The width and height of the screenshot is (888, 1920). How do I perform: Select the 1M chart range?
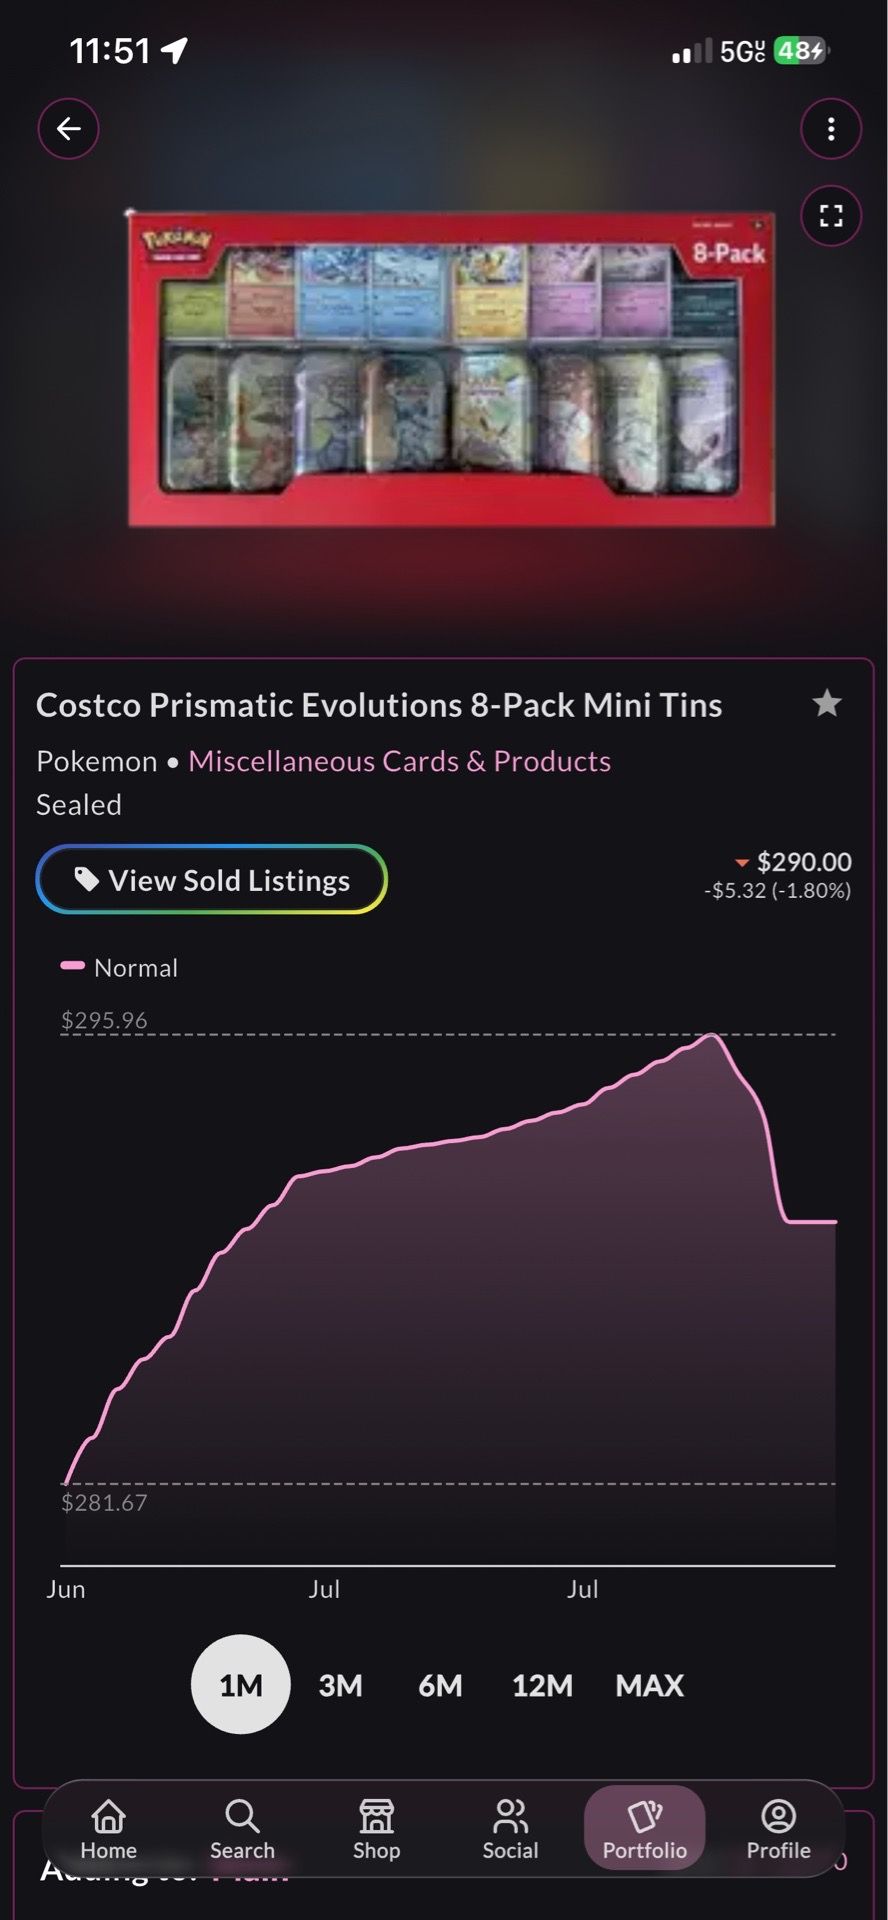(241, 1685)
